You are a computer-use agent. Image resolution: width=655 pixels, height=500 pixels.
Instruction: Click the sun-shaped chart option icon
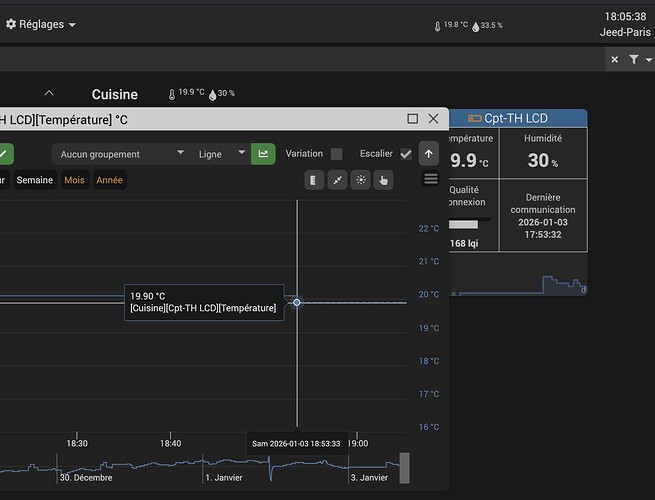tap(361, 180)
